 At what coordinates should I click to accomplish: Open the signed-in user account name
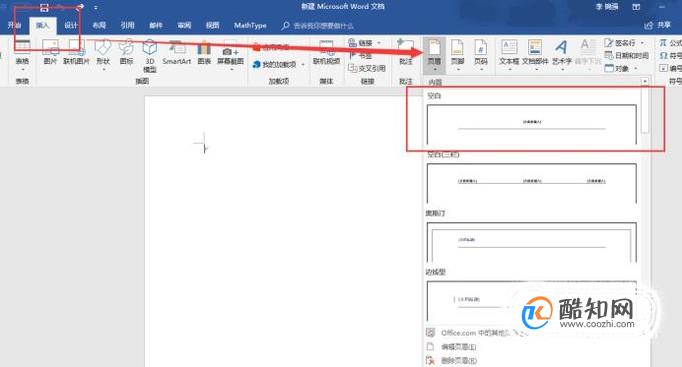click(607, 7)
